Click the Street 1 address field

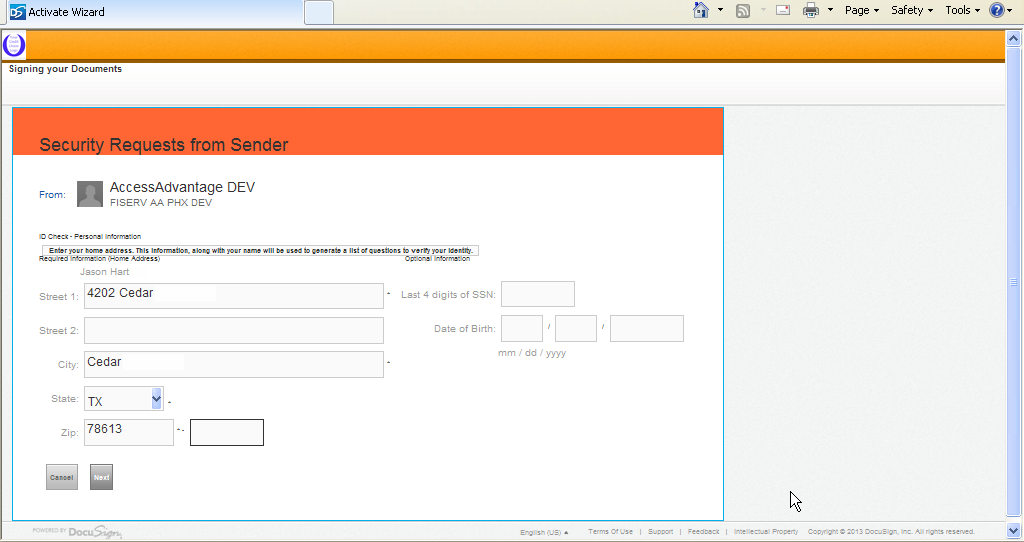pos(234,296)
